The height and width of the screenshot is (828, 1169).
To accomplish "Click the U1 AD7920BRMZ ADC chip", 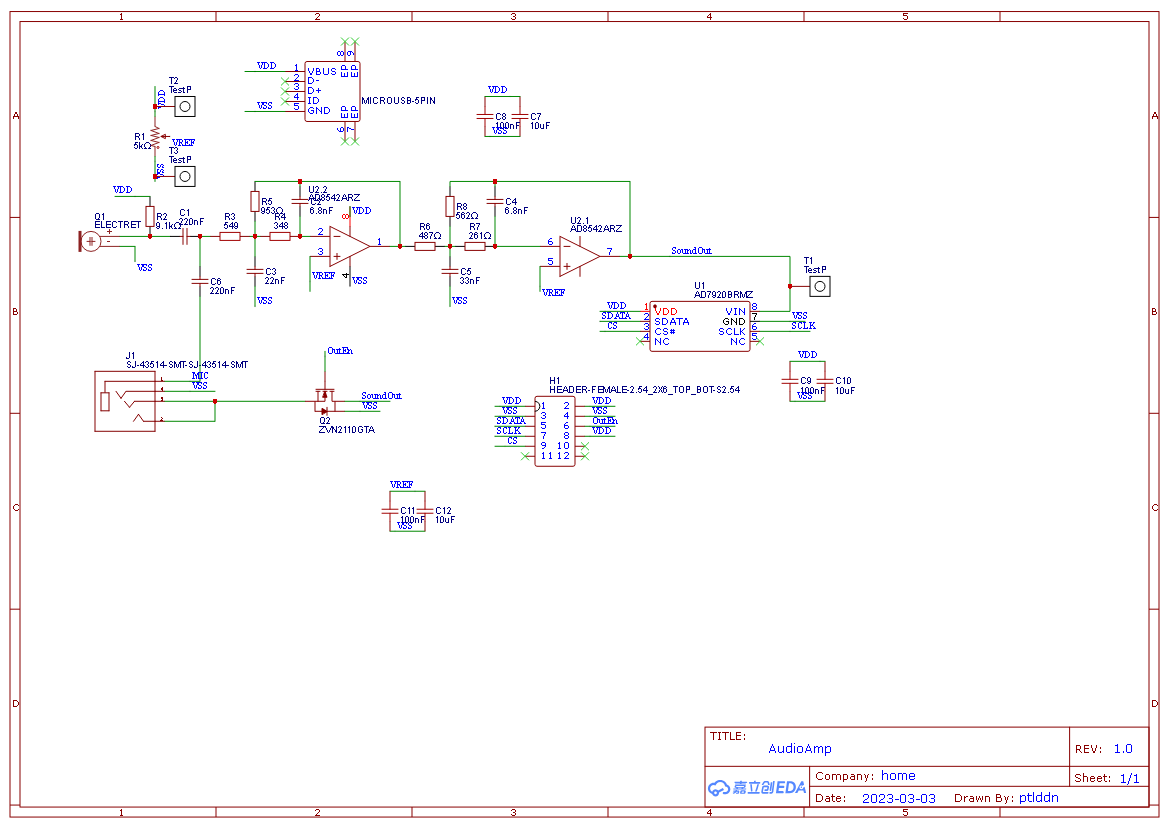I will click(699, 326).
